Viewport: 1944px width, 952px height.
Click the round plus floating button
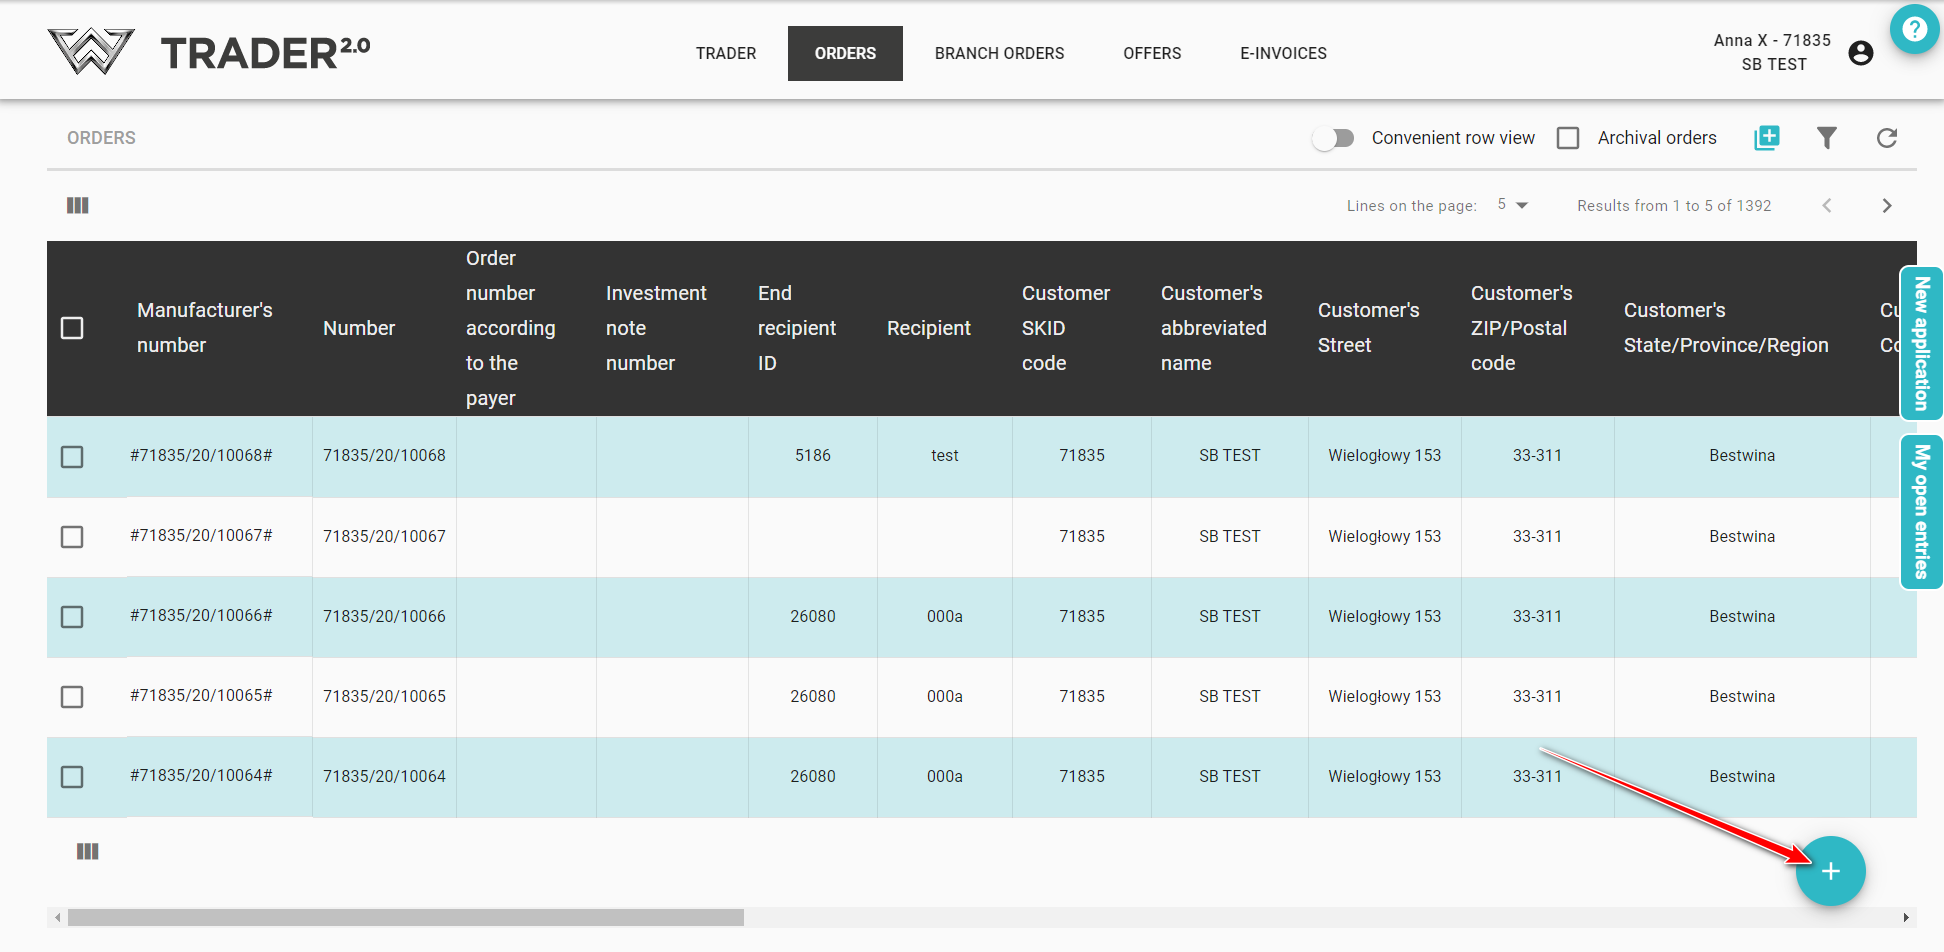pyautogui.click(x=1830, y=871)
